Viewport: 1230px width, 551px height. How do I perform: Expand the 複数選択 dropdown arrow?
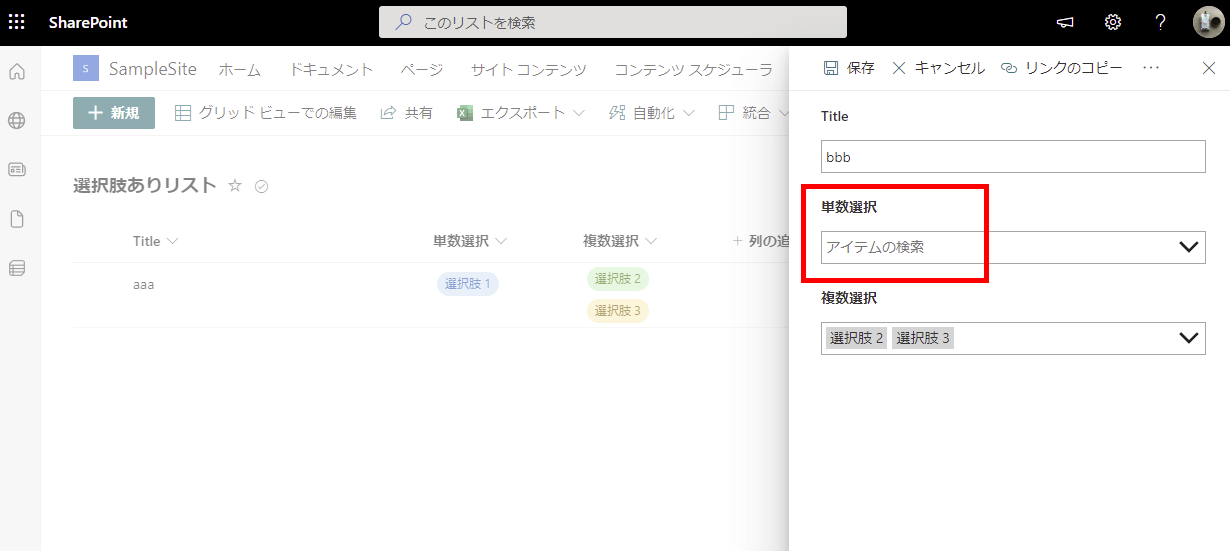(x=1189, y=338)
